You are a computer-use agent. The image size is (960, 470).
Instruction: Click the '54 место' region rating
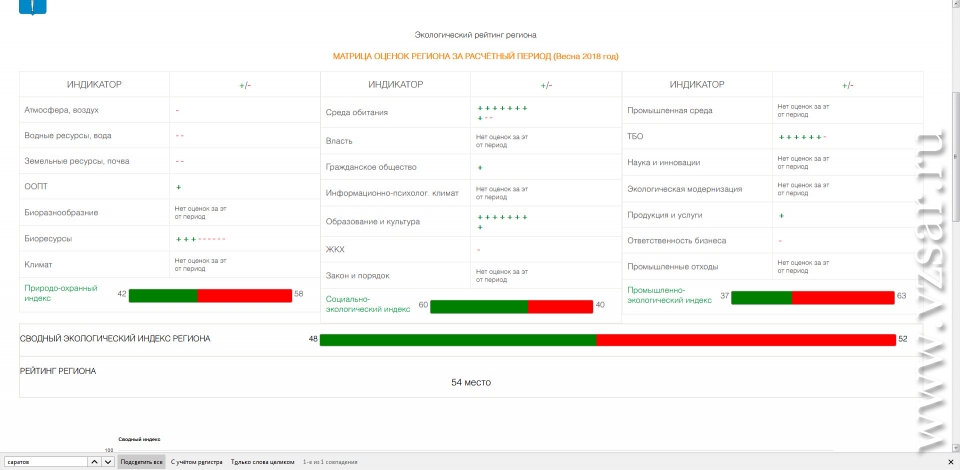pyautogui.click(x=471, y=382)
